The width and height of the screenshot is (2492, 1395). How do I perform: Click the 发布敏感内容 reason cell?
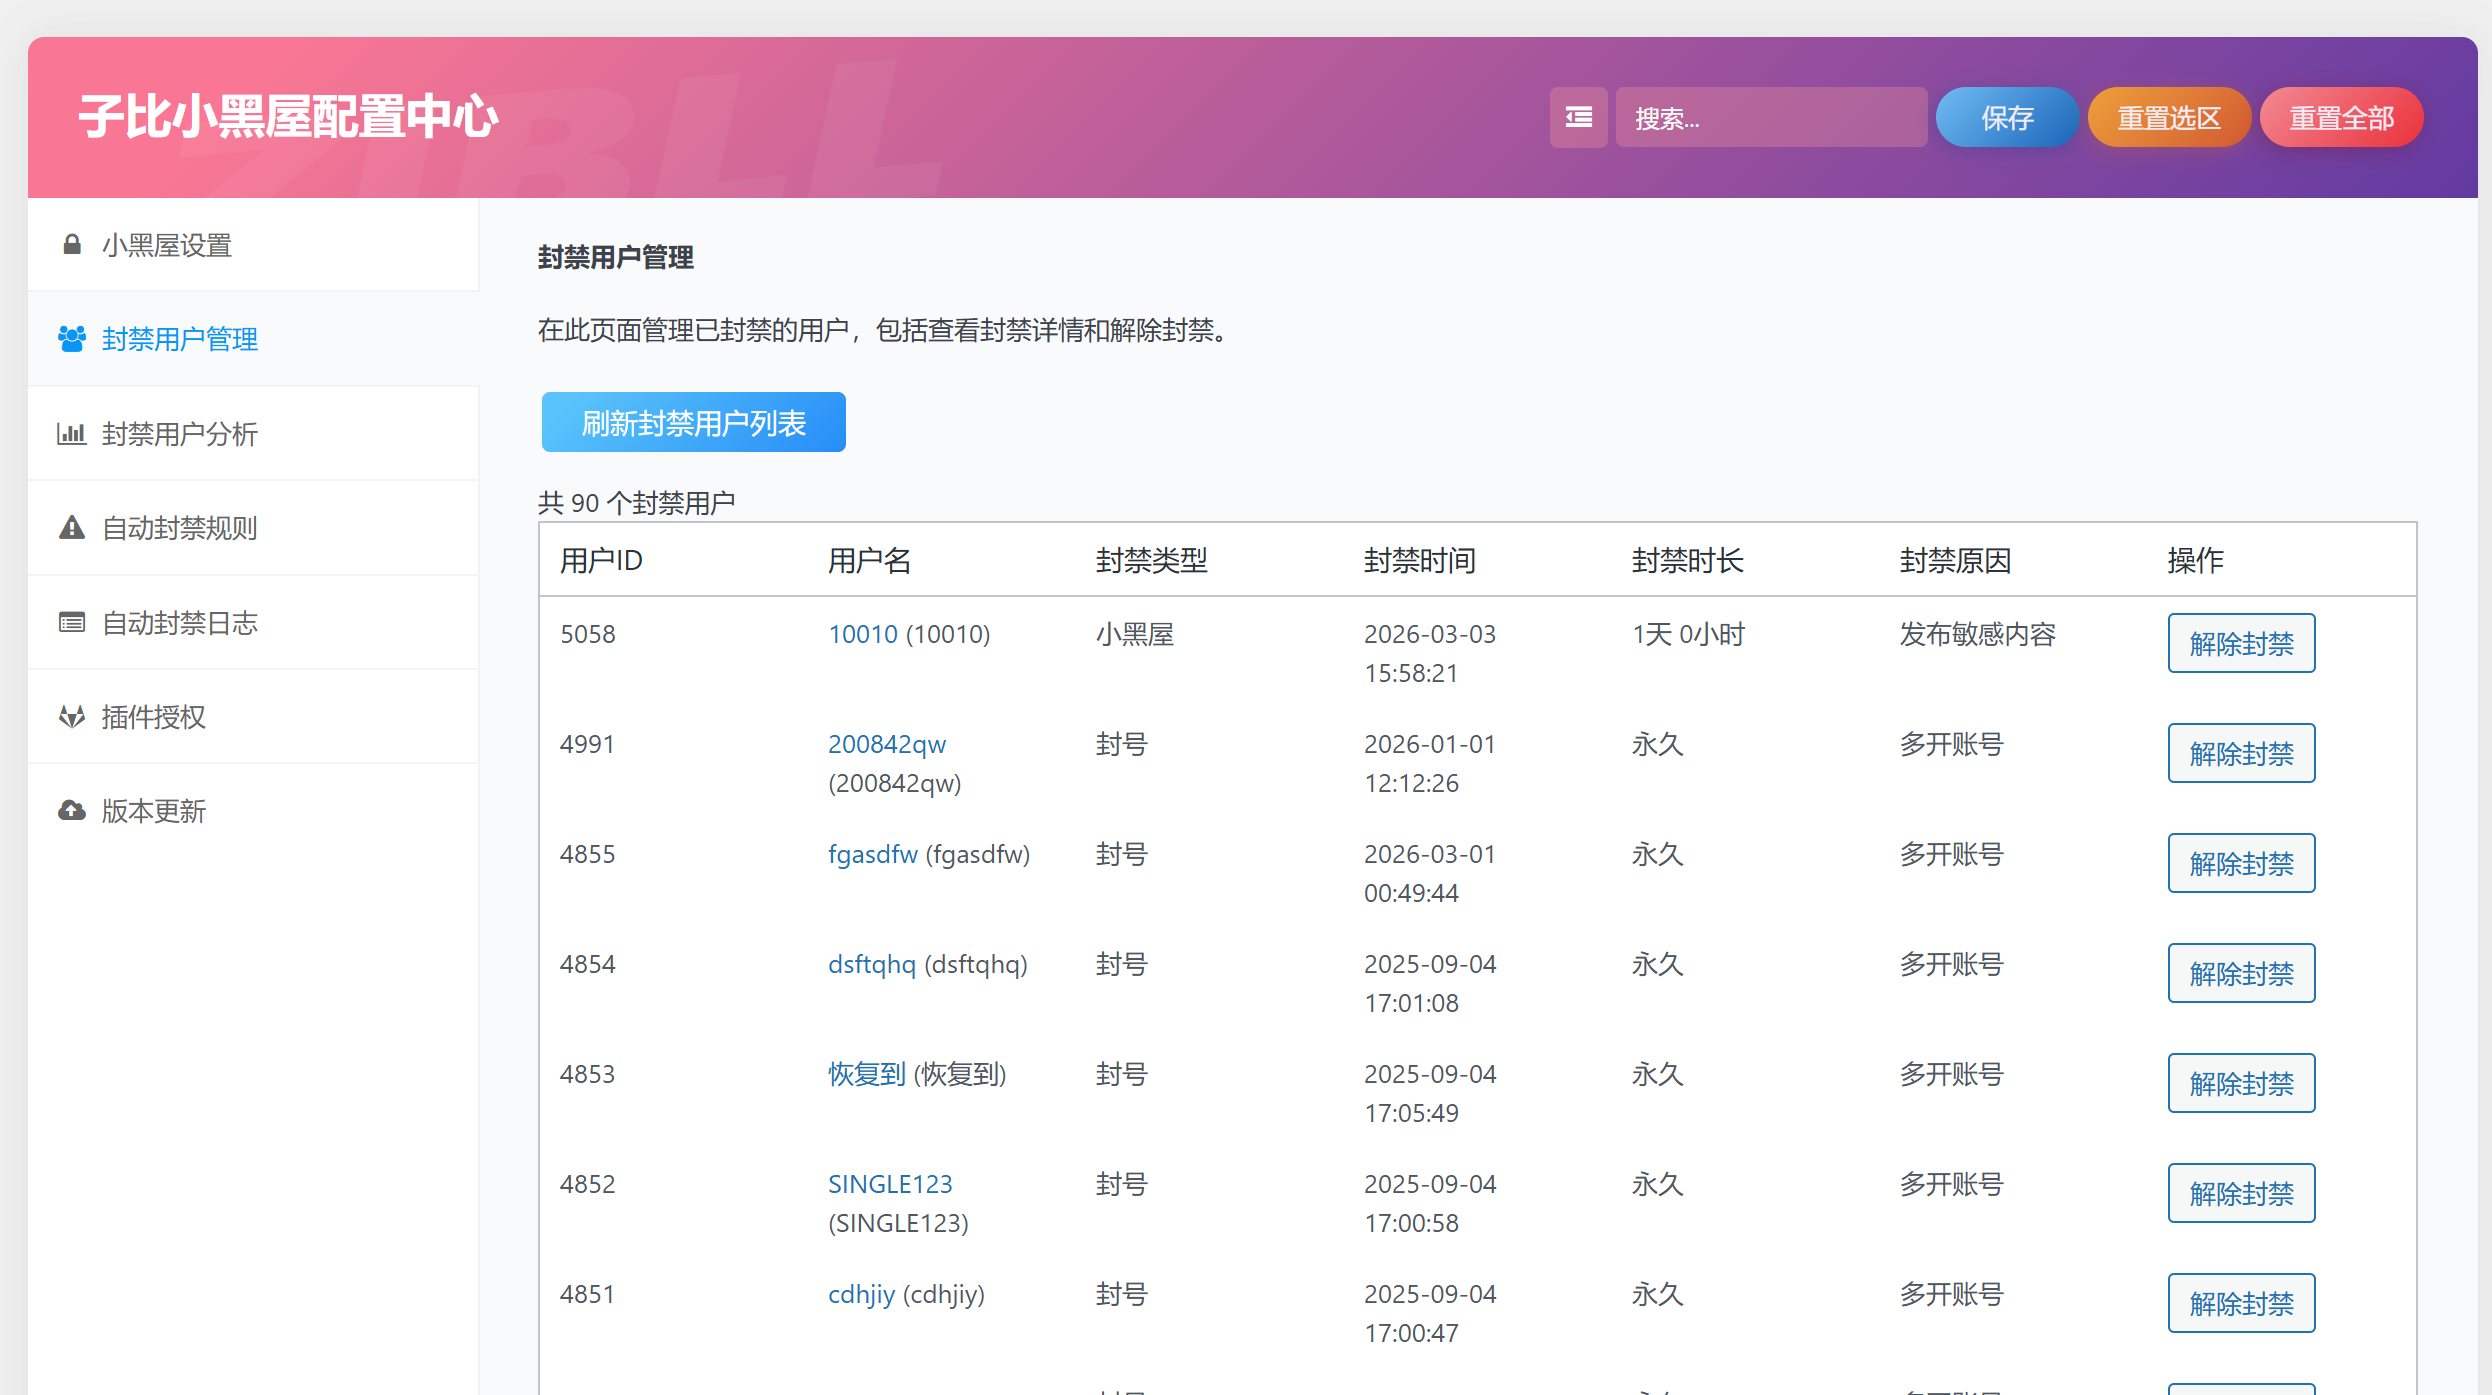(x=1978, y=635)
